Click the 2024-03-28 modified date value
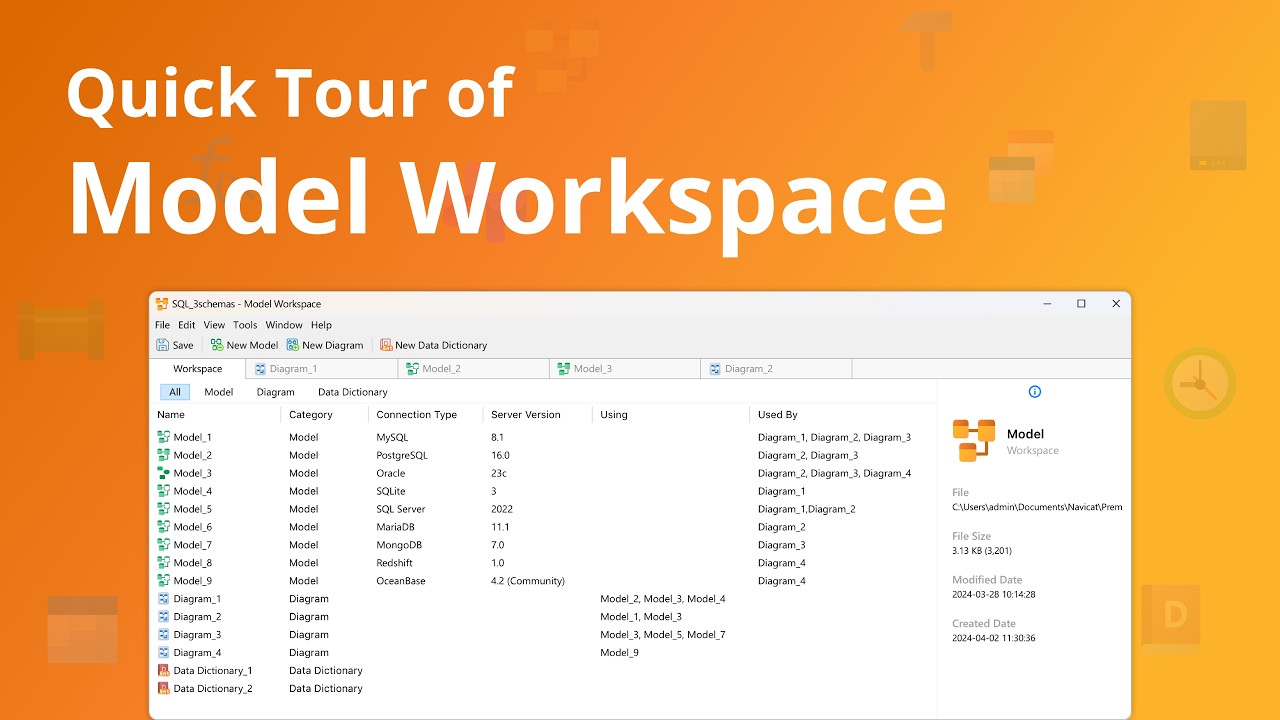The width and height of the screenshot is (1280, 720). [994, 594]
